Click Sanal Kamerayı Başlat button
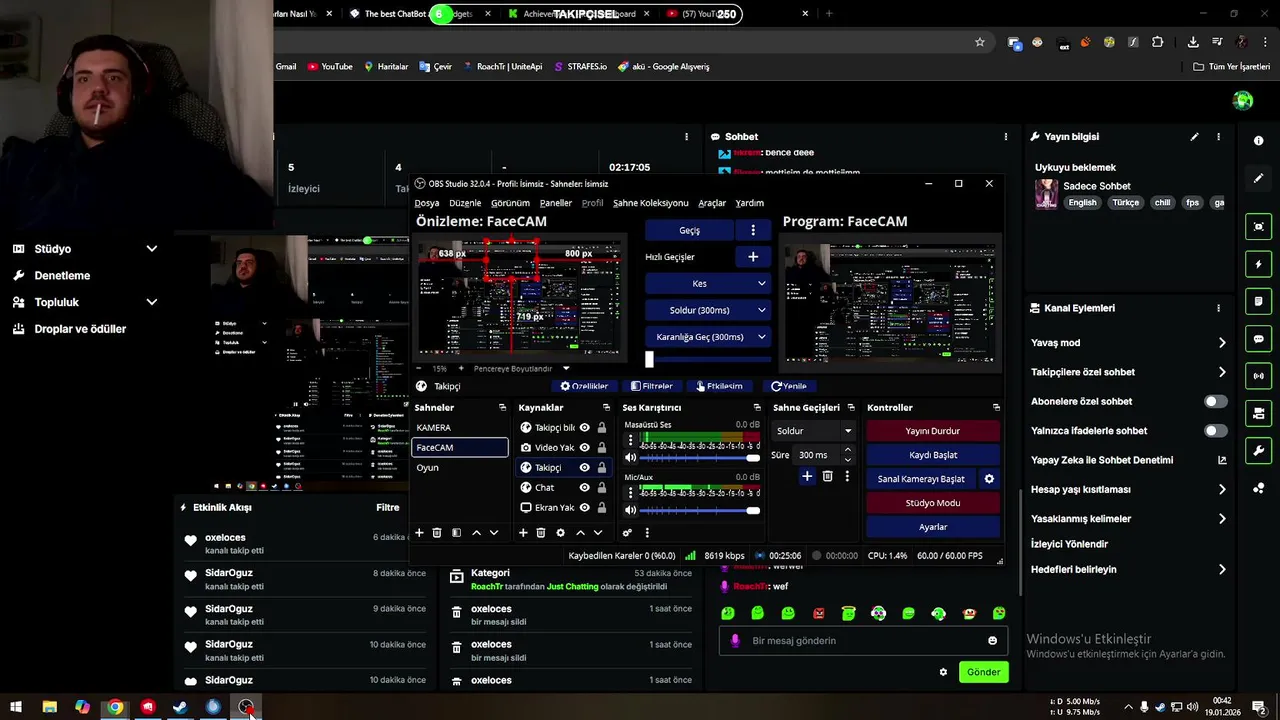Screen dimensions: 1280x720 click(921, 479)
